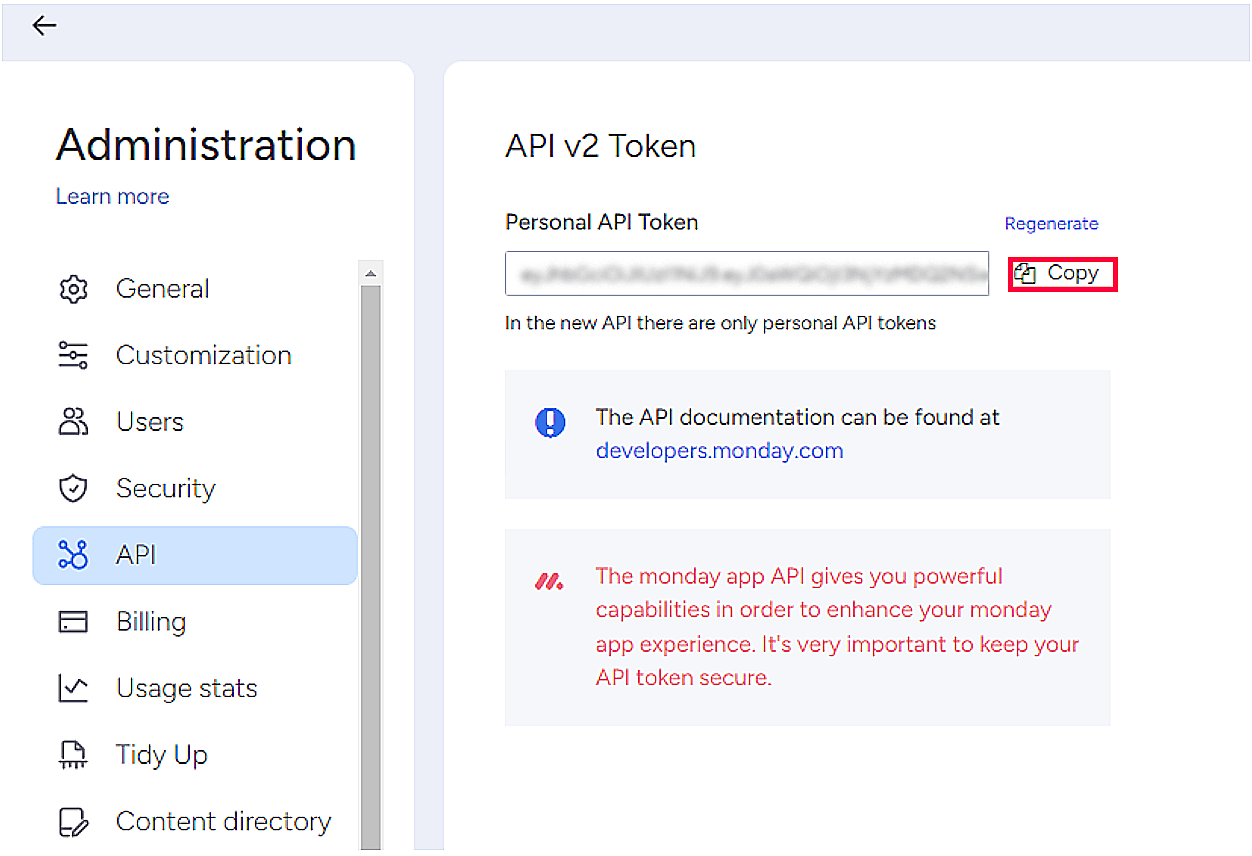1252x856 pixels.
Task: Open the Usage stats page
Action: point(186,688)
